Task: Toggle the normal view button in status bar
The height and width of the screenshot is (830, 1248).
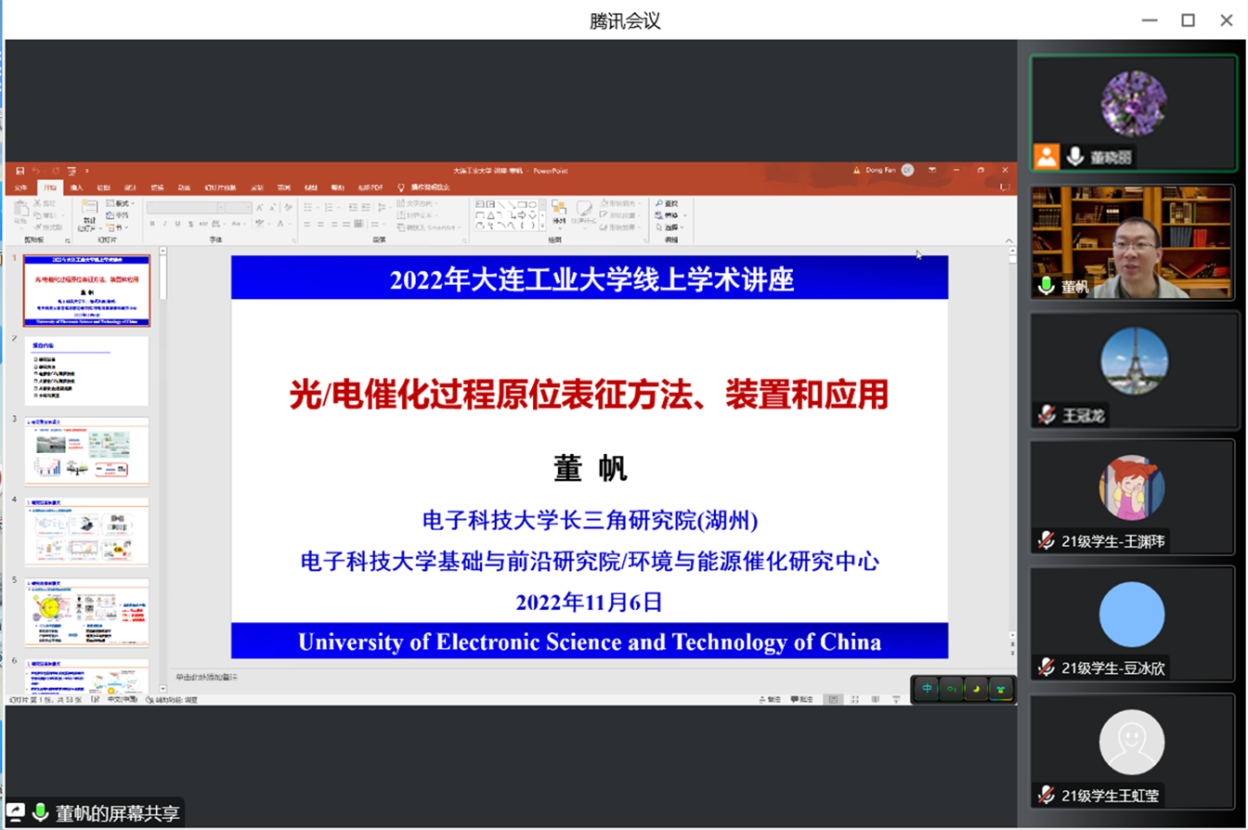Action: [833, 700]
